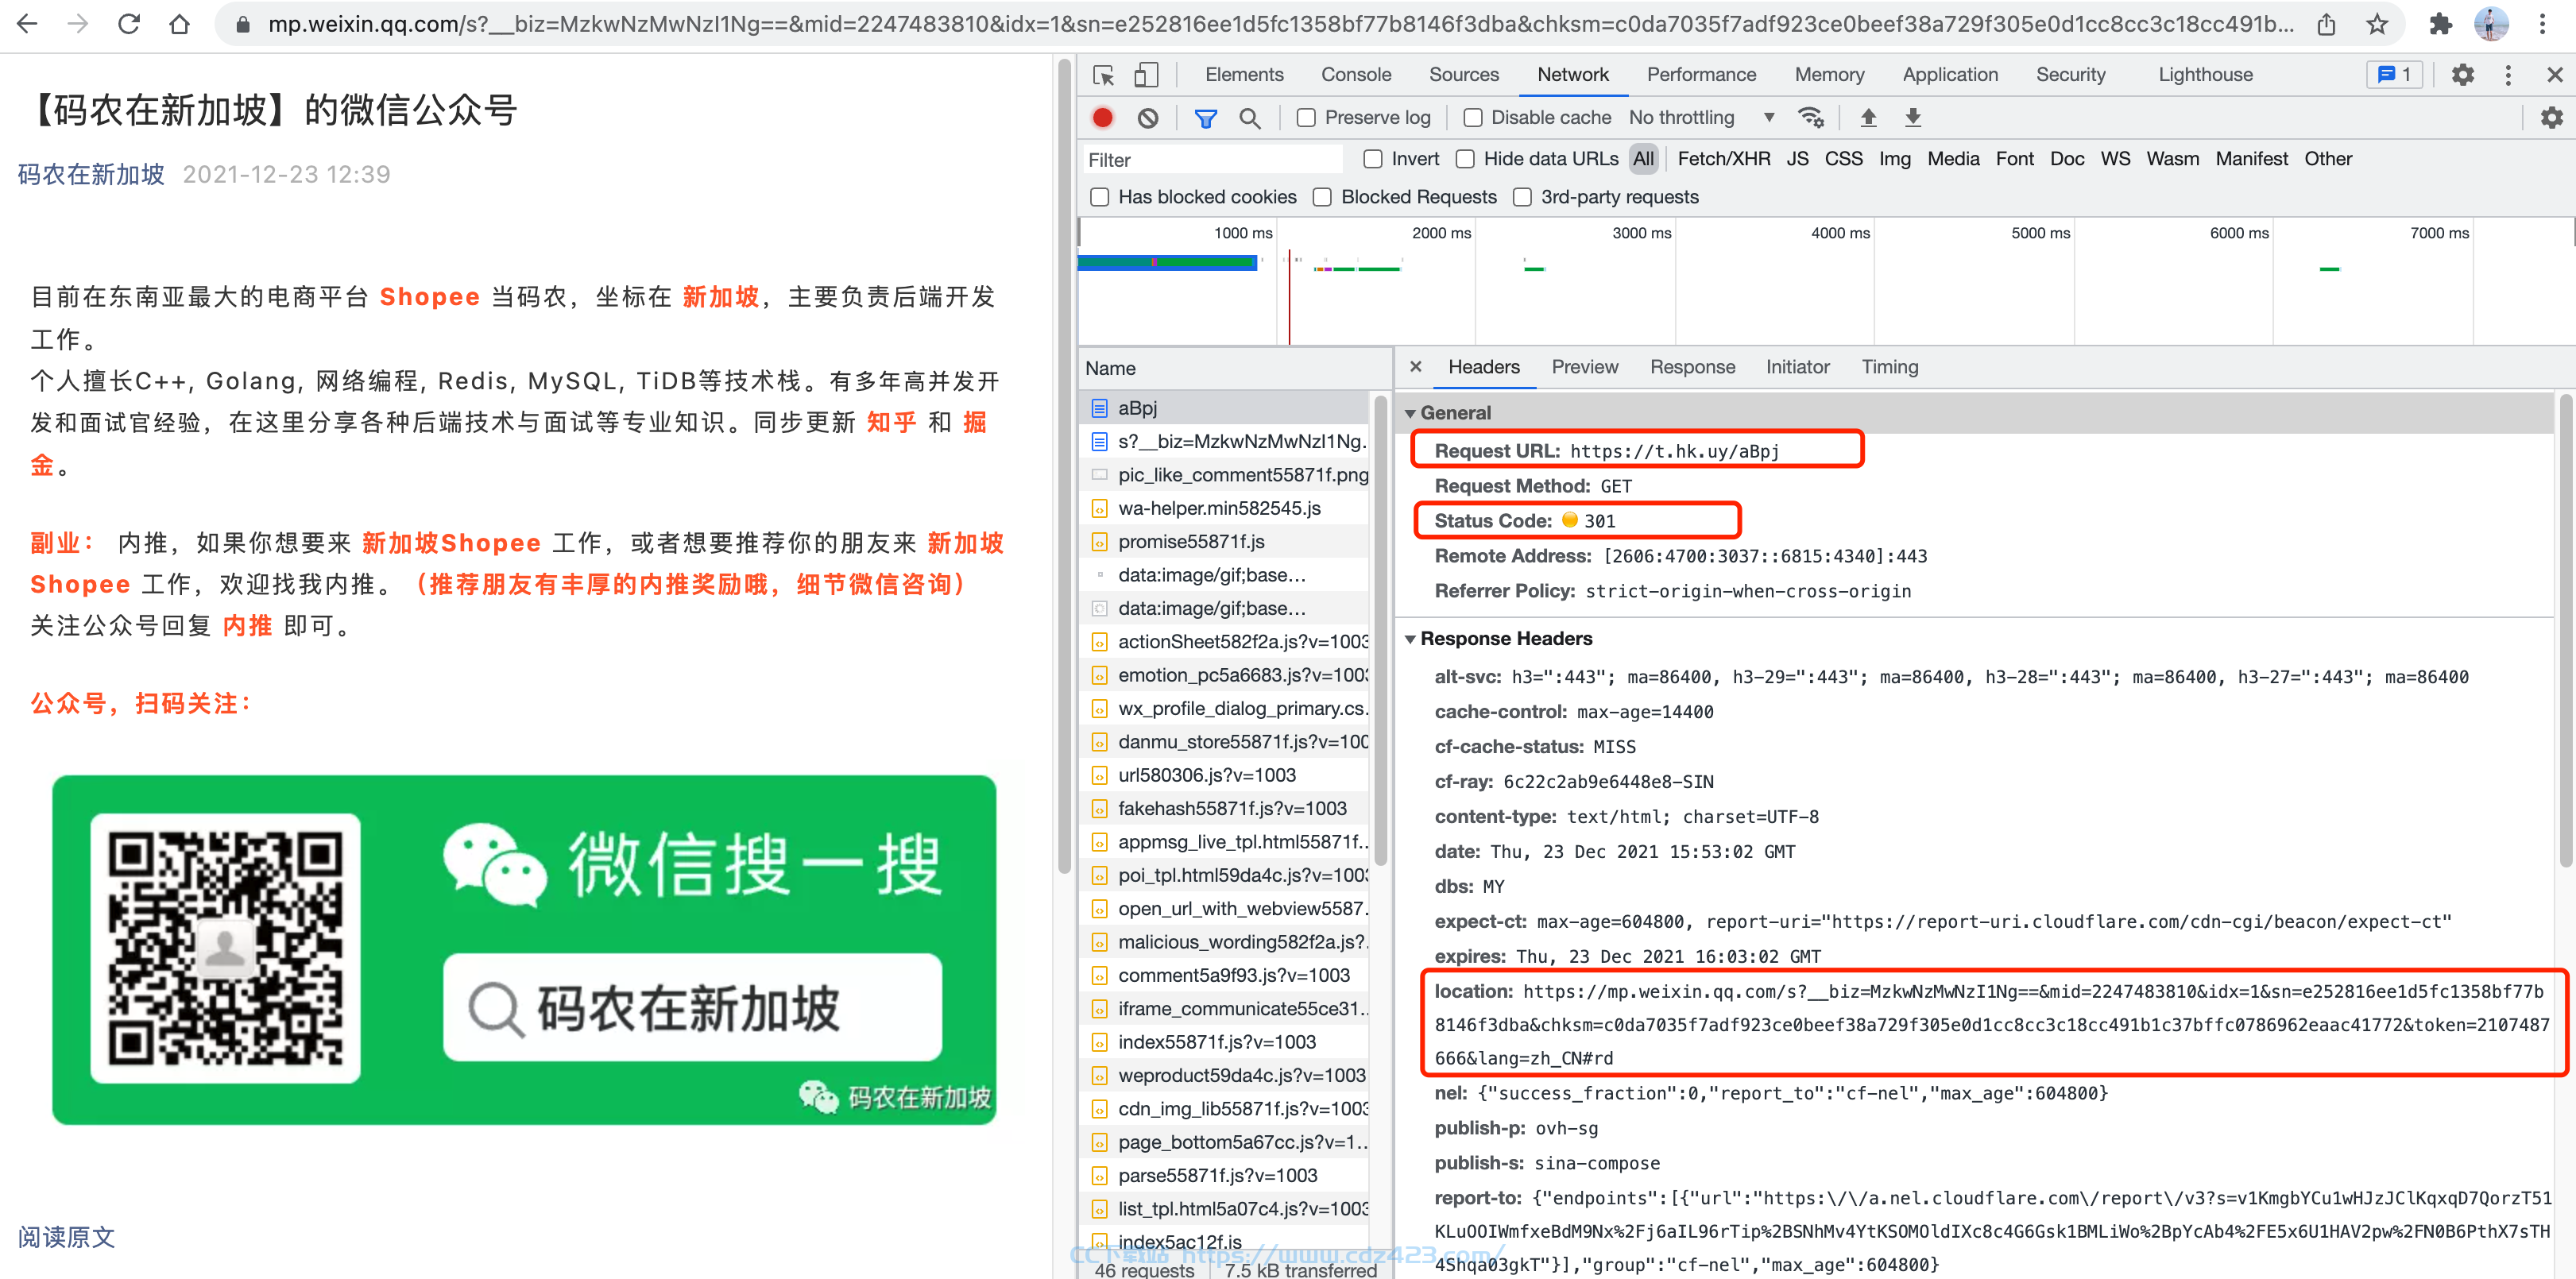The image size is (2576, 1279).
Task: Click the 码农在新加坡 account link
Action: 91,175
